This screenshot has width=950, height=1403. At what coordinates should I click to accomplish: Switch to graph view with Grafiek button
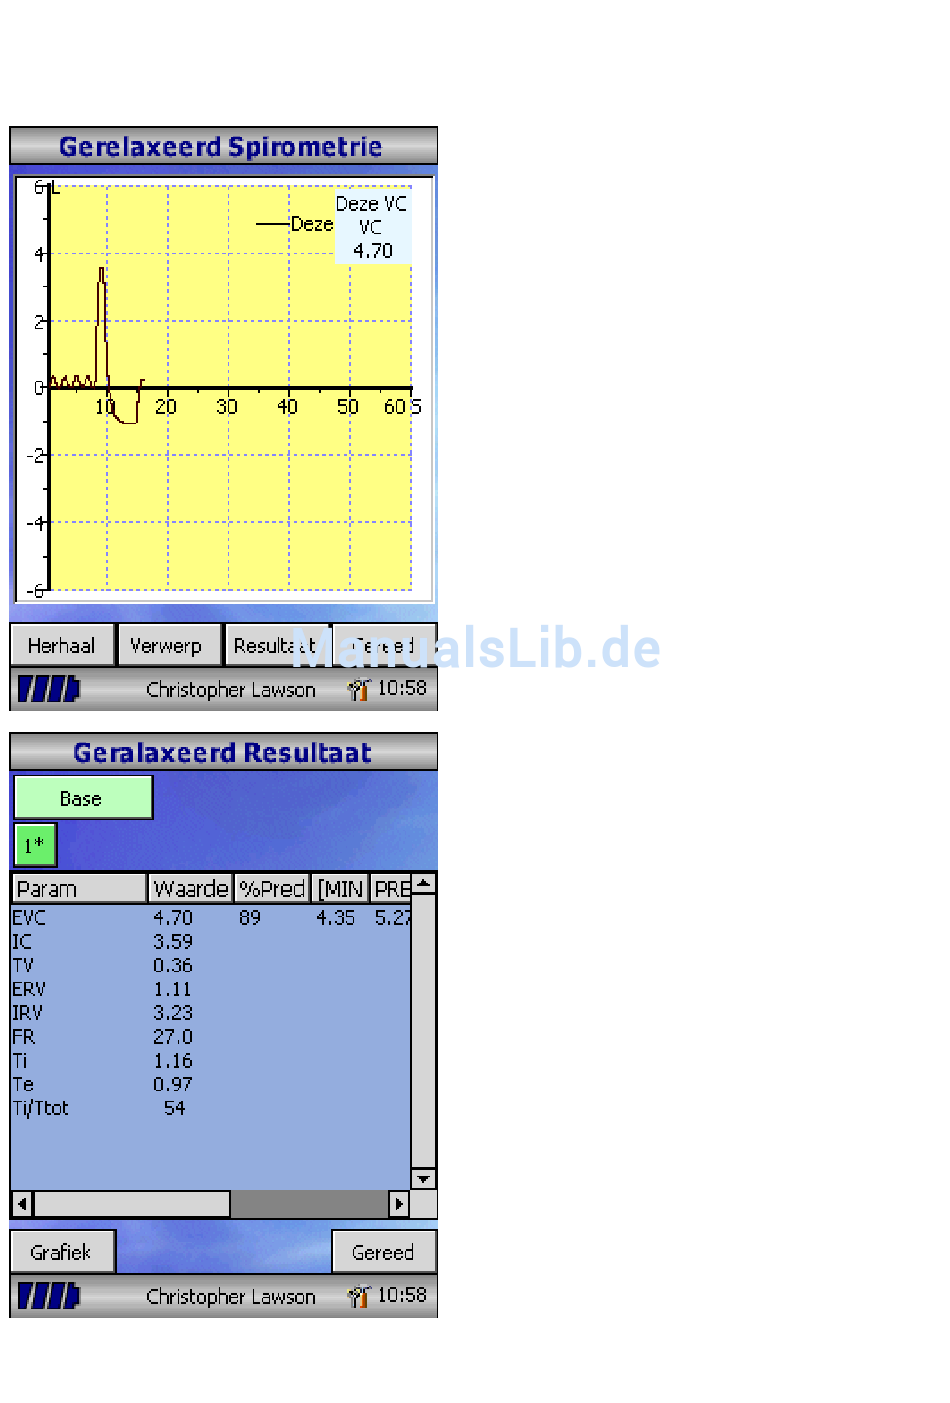click(x=62, y=1252)
